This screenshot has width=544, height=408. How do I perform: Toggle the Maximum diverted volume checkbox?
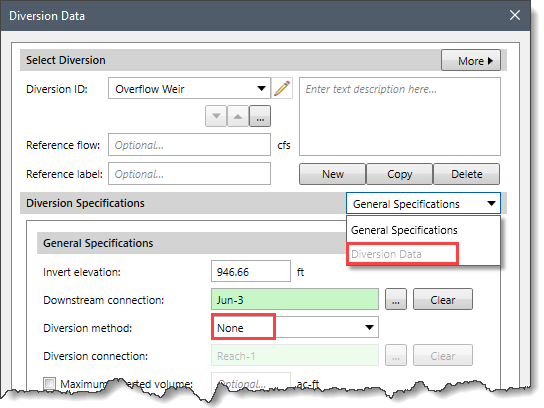click(x=49, y=383)
